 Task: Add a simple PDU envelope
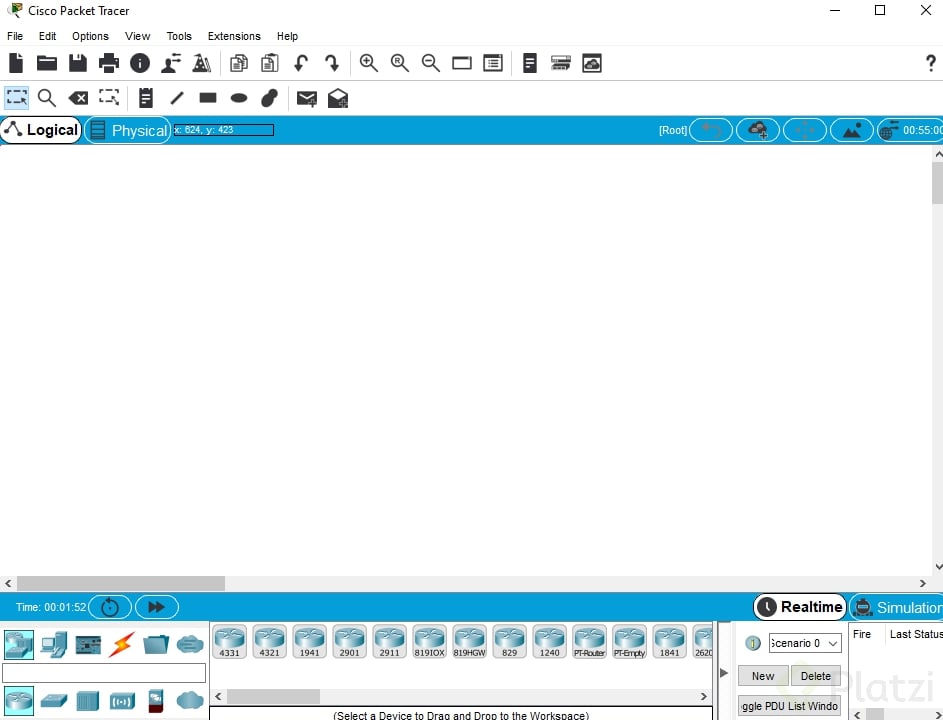coord(307,98)
